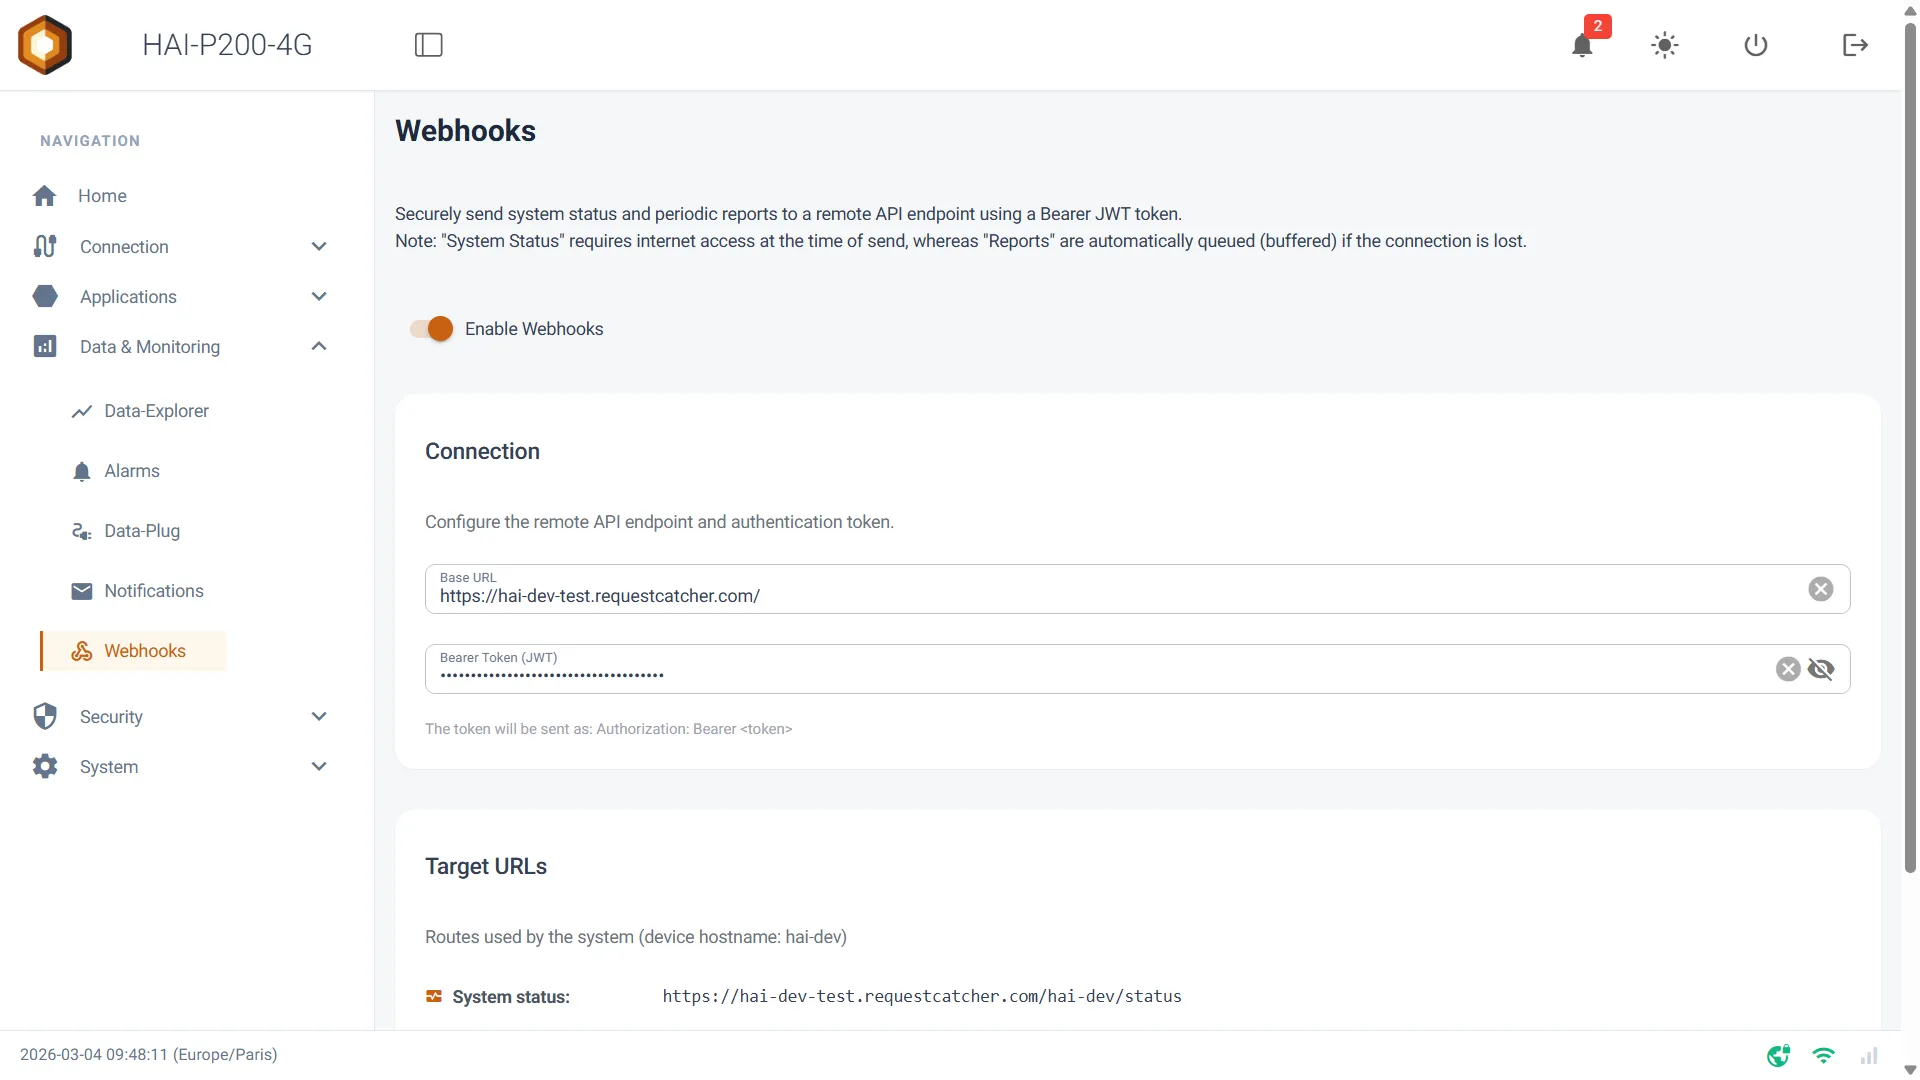Clear the Bearer Token field
1920x1080 pixels.
(1788, 669)
